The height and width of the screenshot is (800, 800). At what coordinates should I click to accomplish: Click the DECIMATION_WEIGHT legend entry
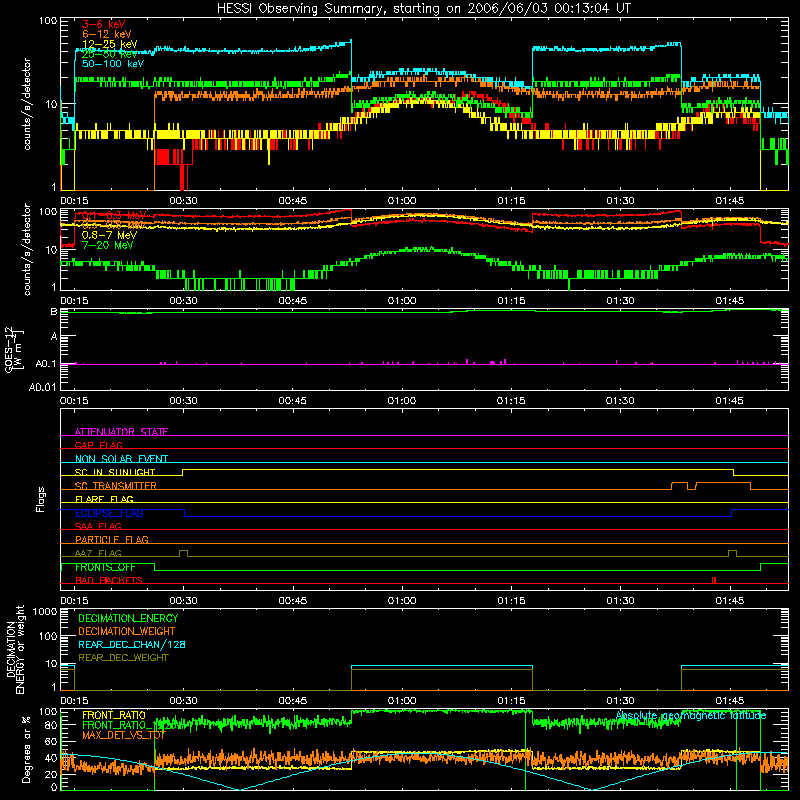click(x=127, y=631)
